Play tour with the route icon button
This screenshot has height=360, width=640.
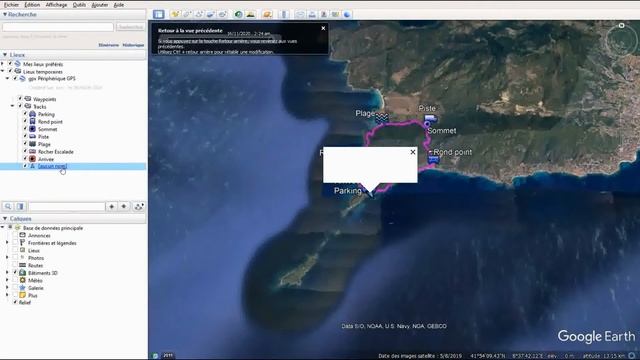click(138, 207)
